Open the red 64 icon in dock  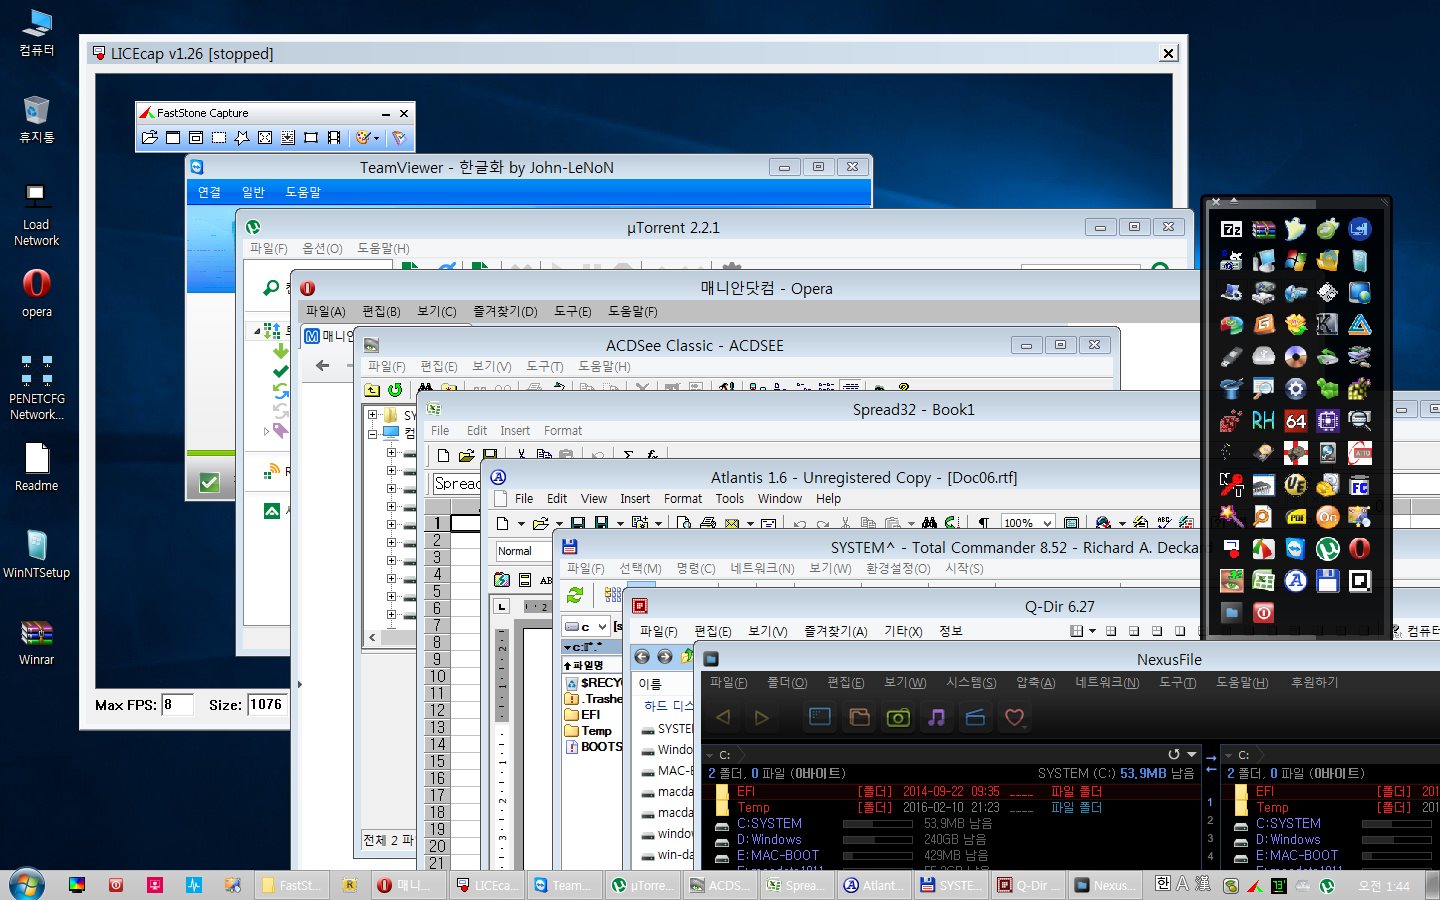click(1296, 421)
